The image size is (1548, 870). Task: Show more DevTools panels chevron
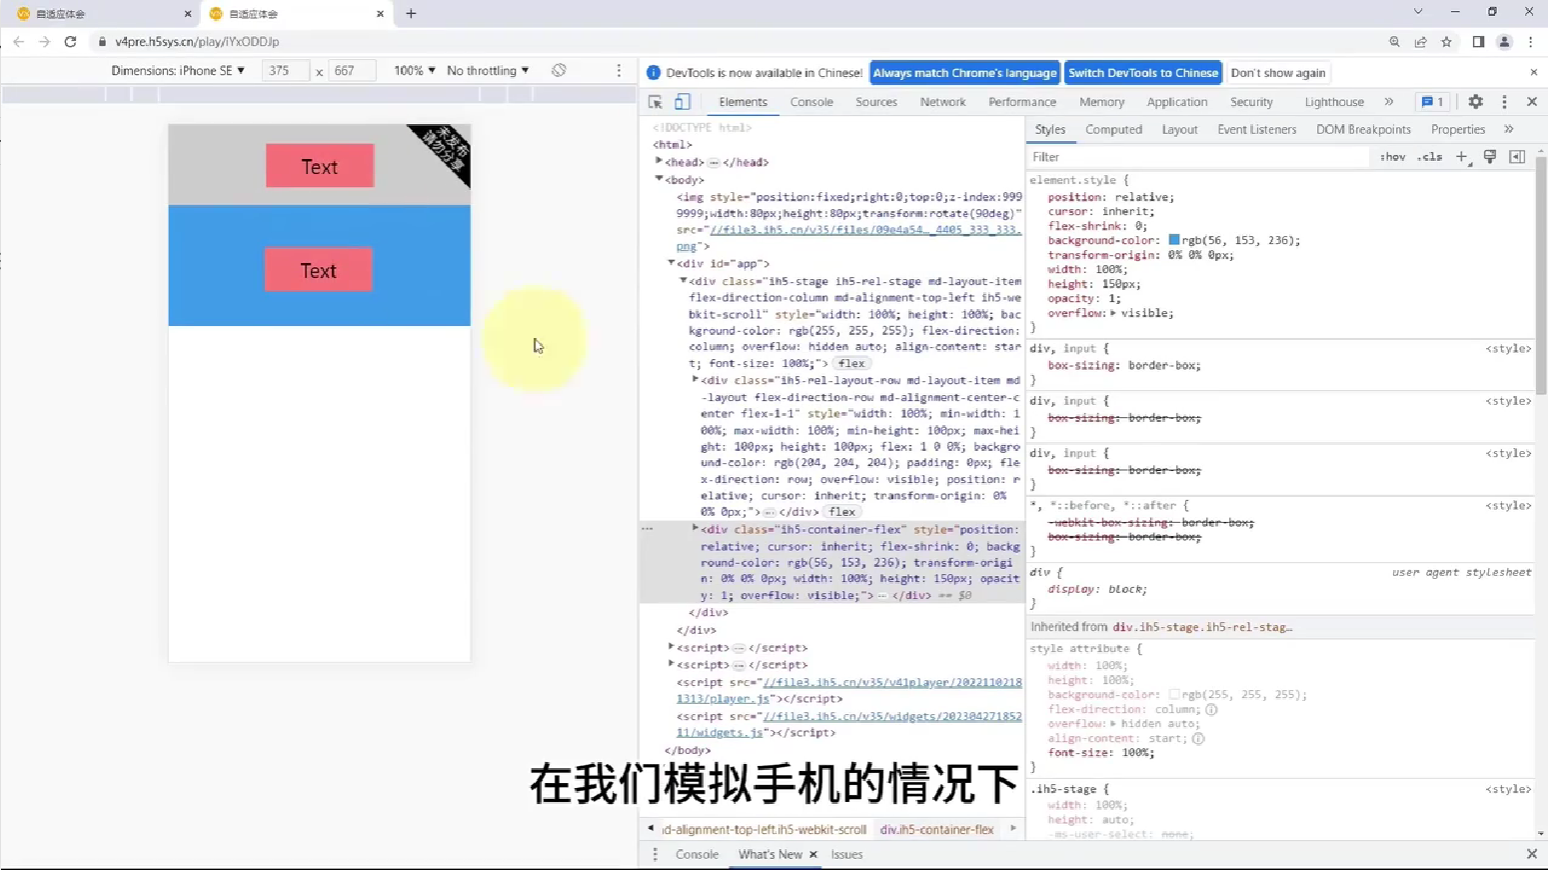pos(1389,102)
